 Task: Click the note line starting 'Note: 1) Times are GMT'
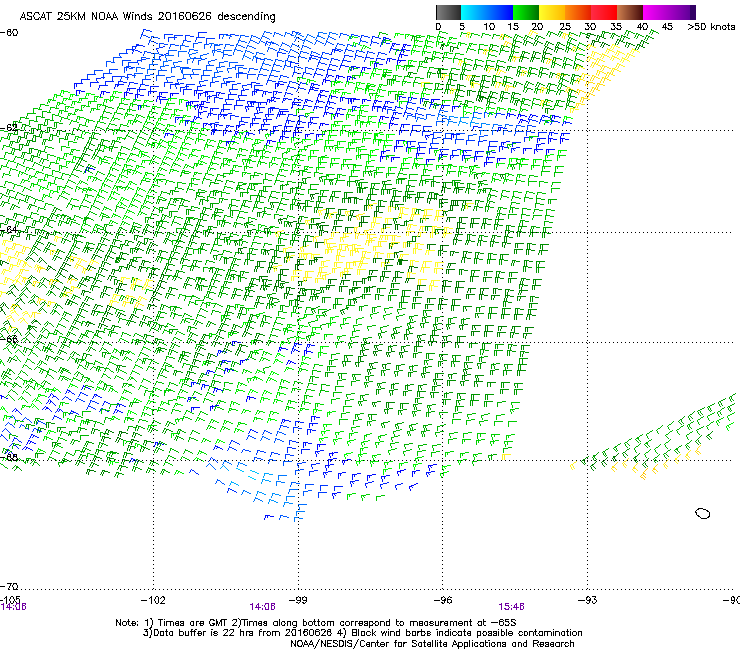[x=316, y=623]
